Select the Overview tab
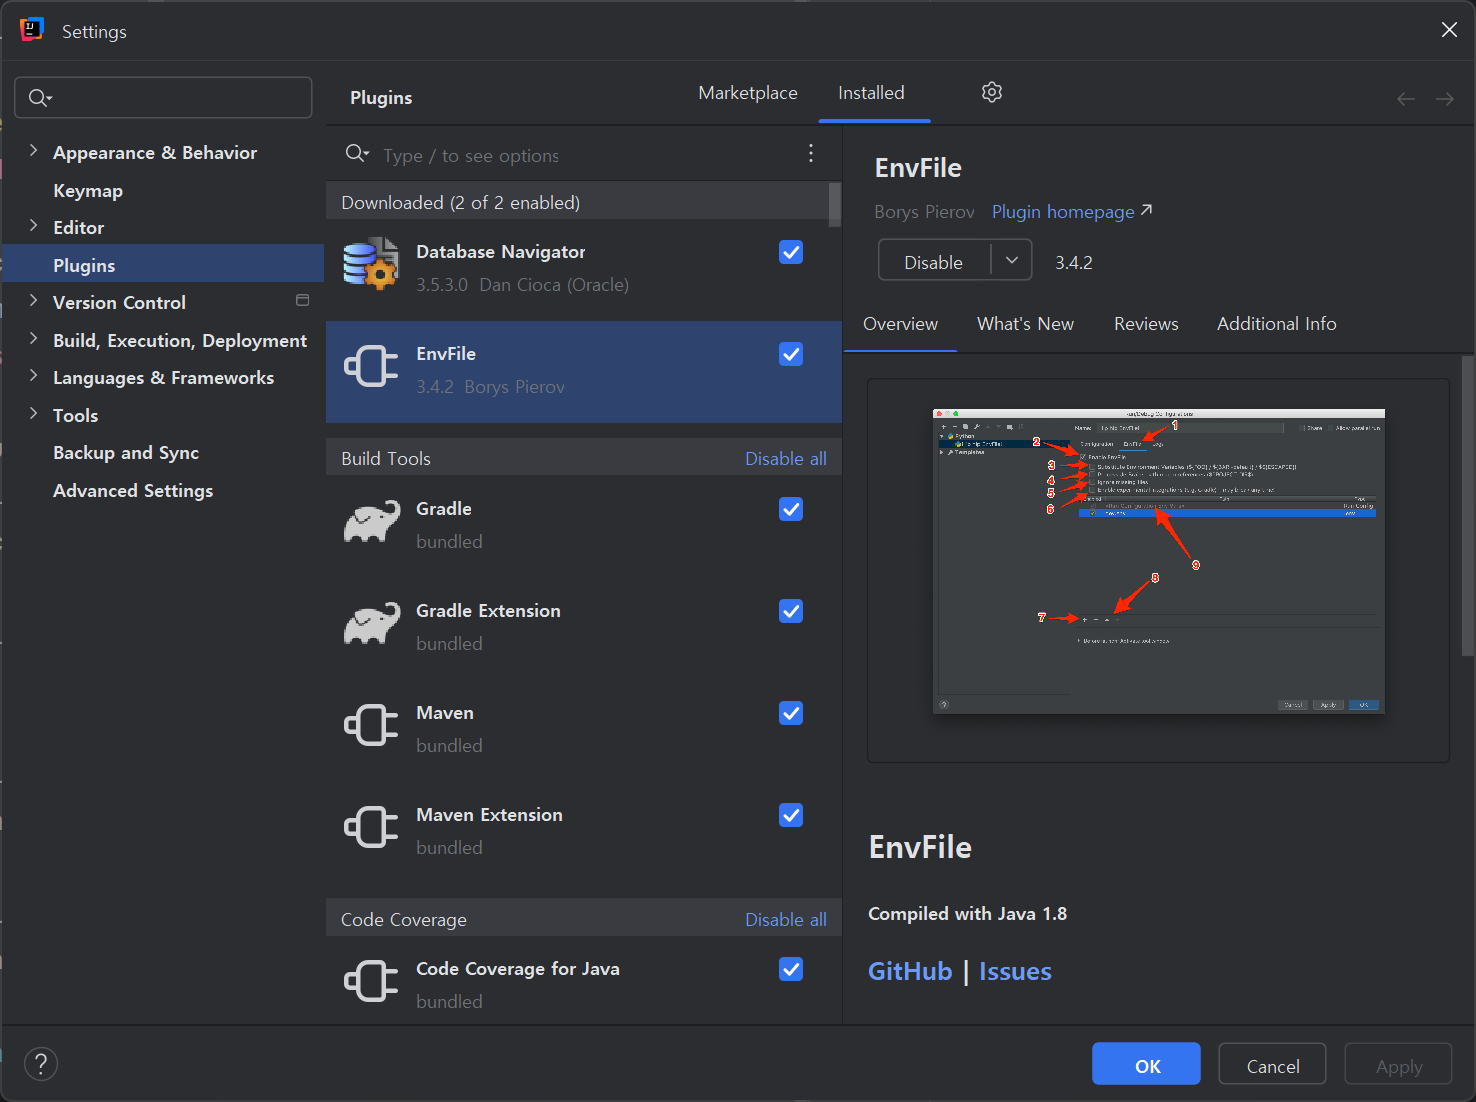This screenshot has width=1476, height=1102. tap(900, 324)
